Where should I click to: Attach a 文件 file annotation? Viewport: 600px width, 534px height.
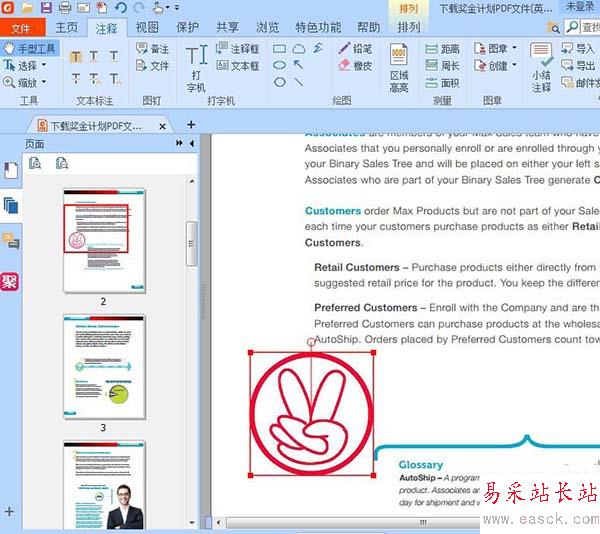[152, 65]
